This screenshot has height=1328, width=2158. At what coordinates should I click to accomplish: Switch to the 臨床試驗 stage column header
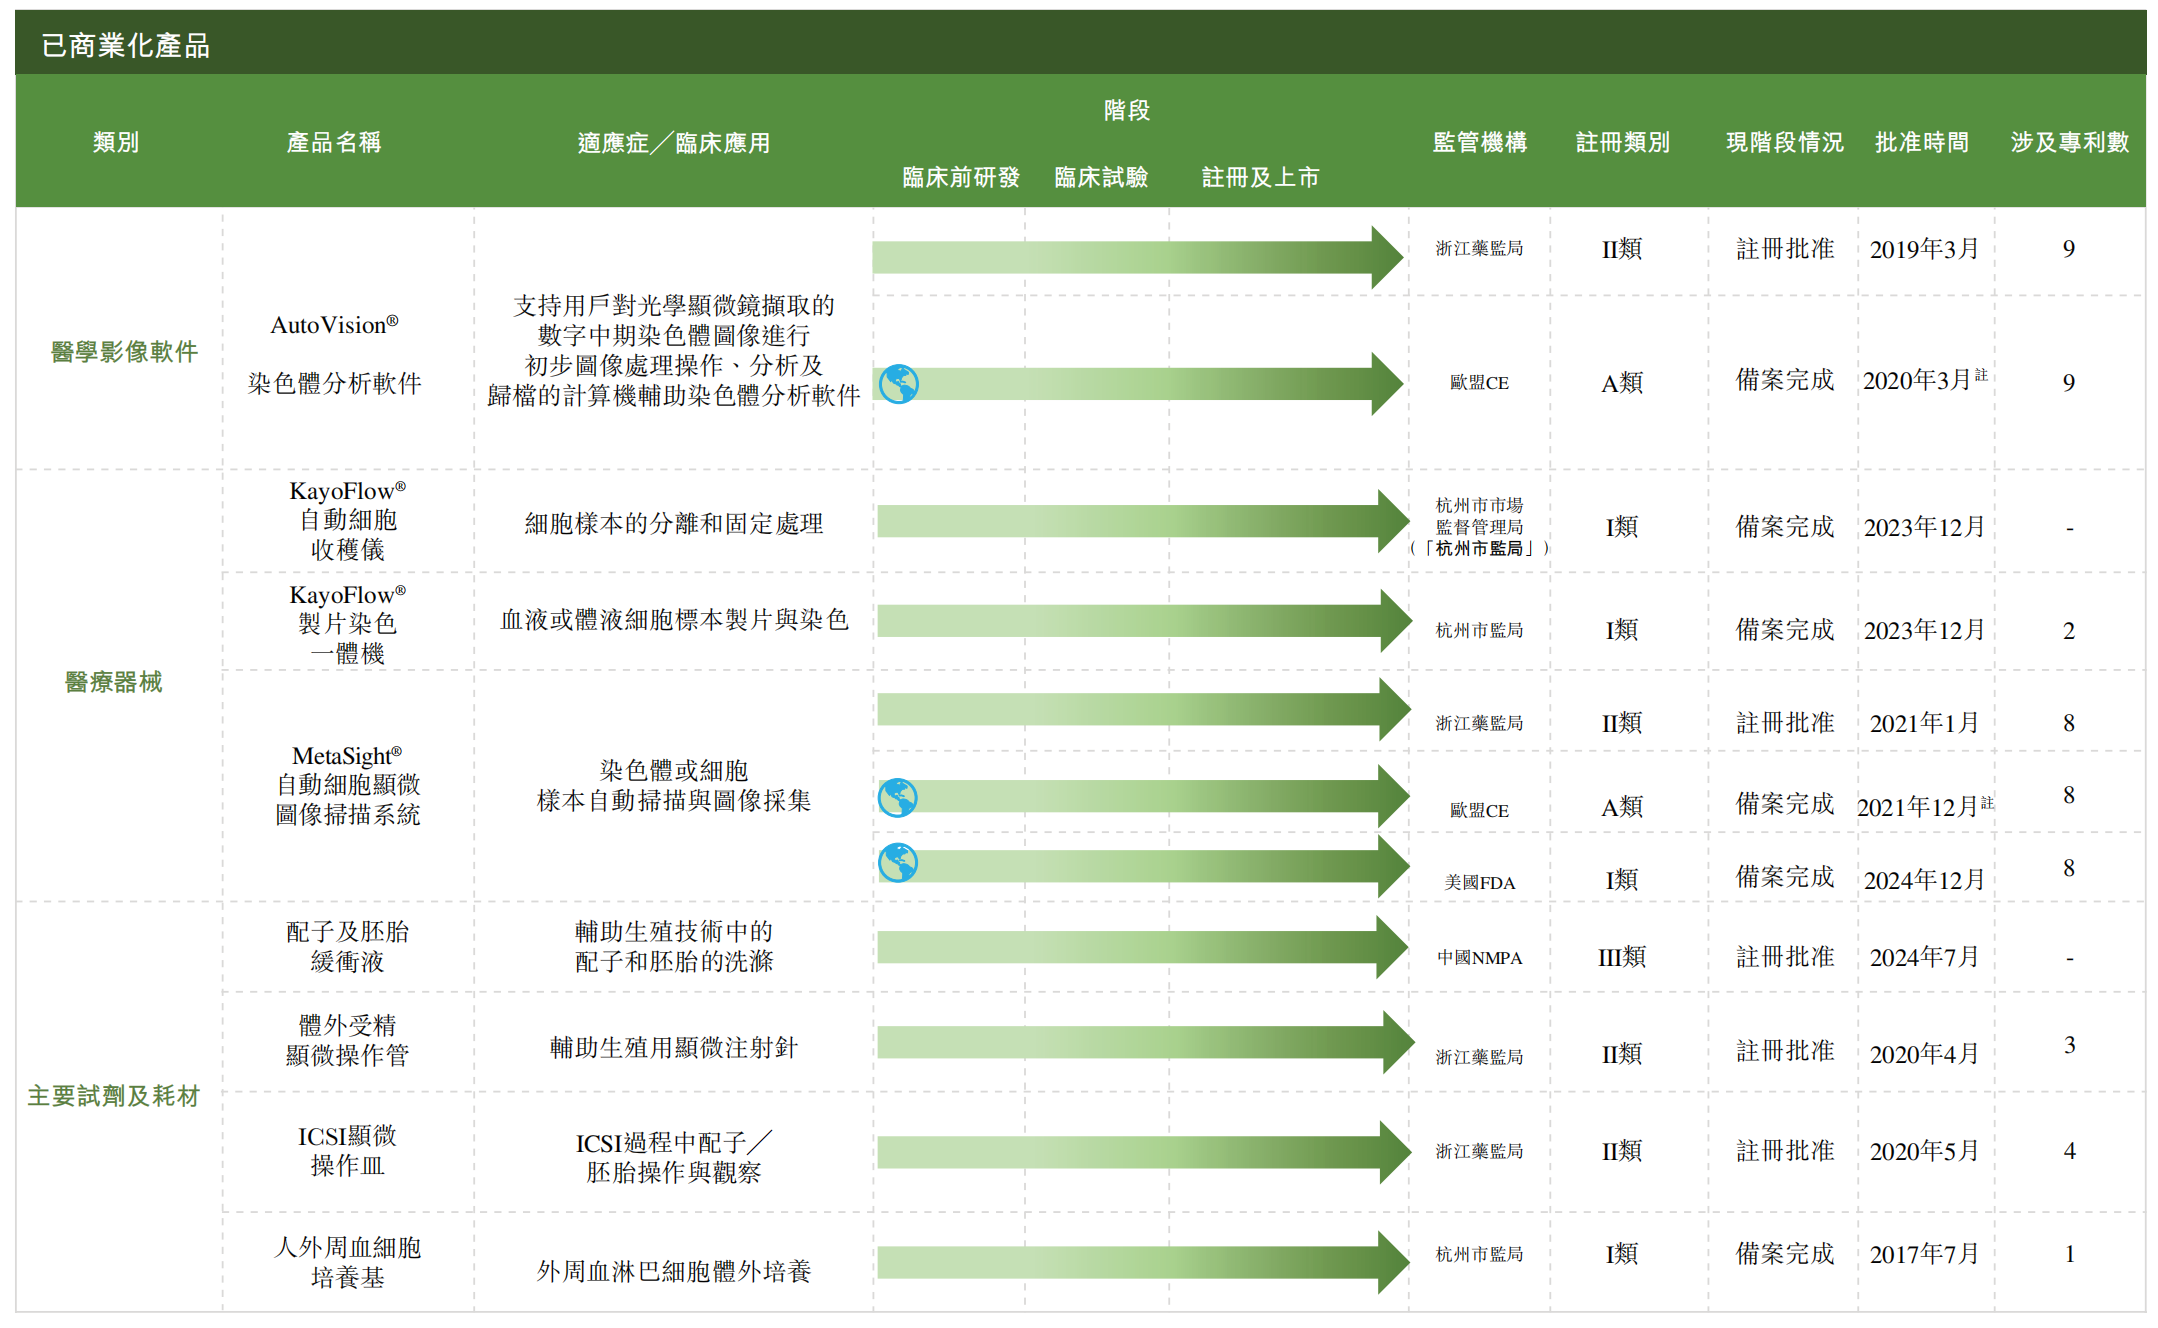[1101, 177]
